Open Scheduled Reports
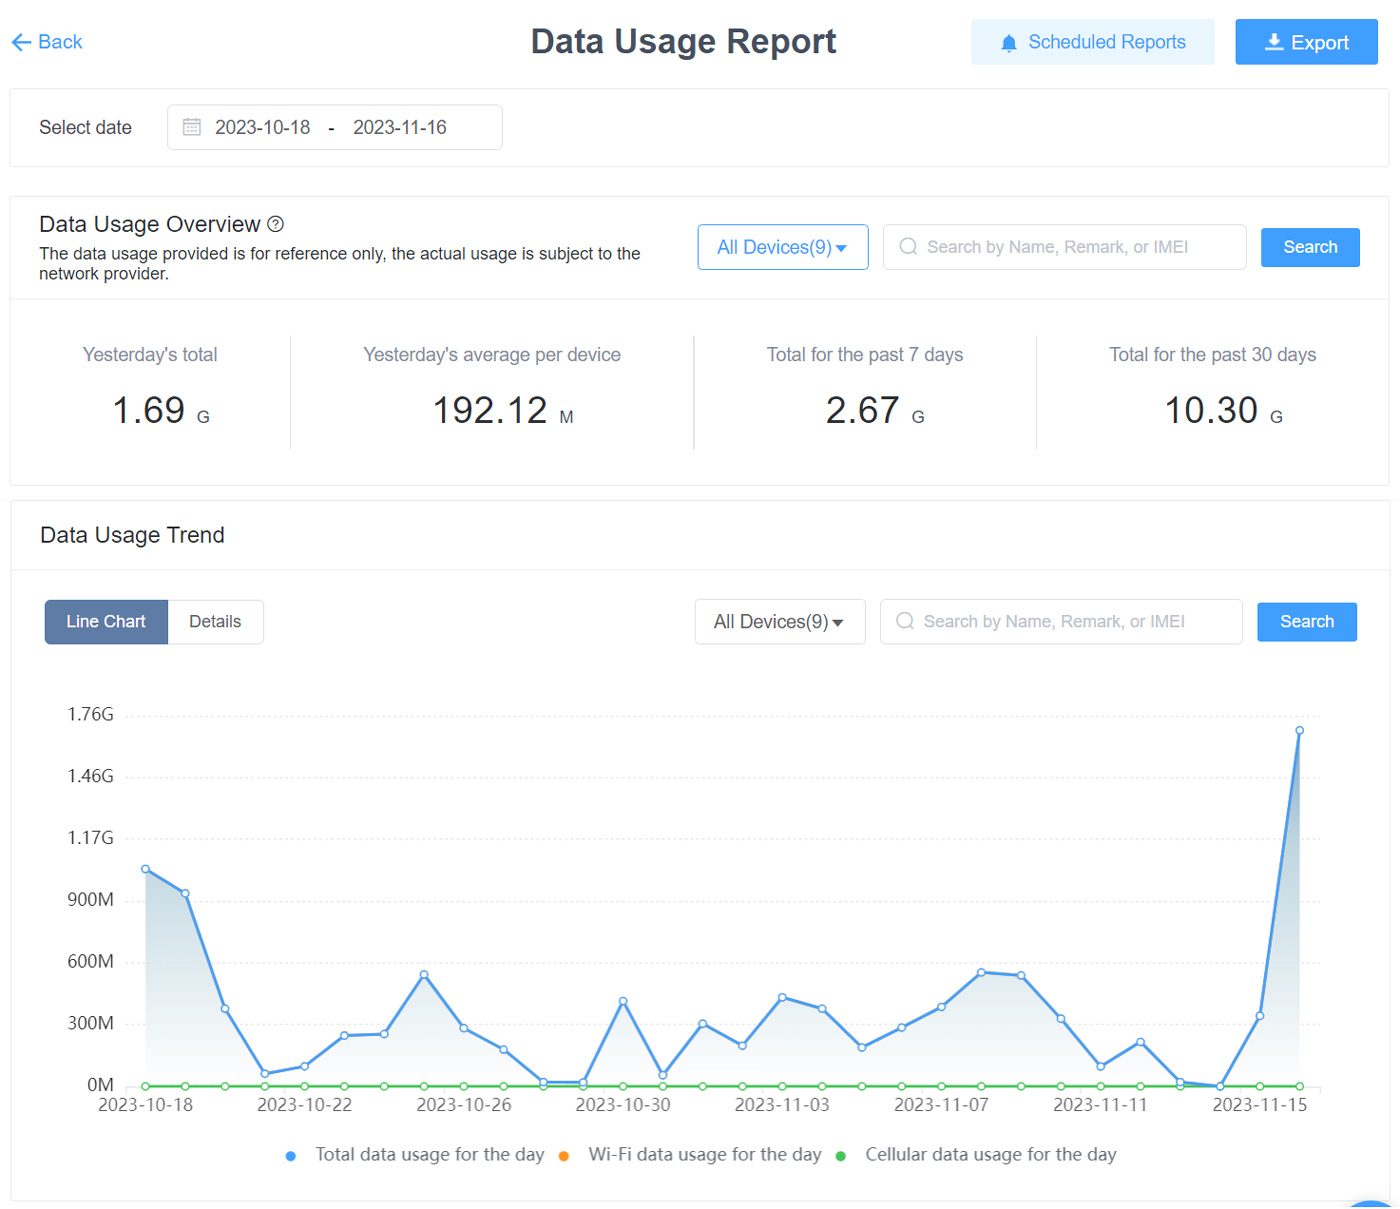 (1092, 42)
